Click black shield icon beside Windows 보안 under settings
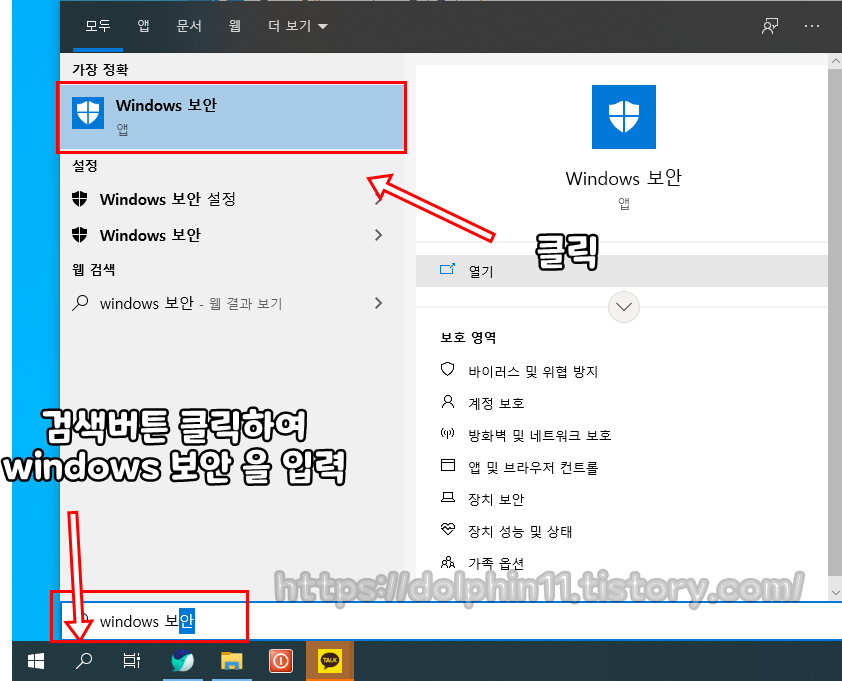 click(79, 235)
